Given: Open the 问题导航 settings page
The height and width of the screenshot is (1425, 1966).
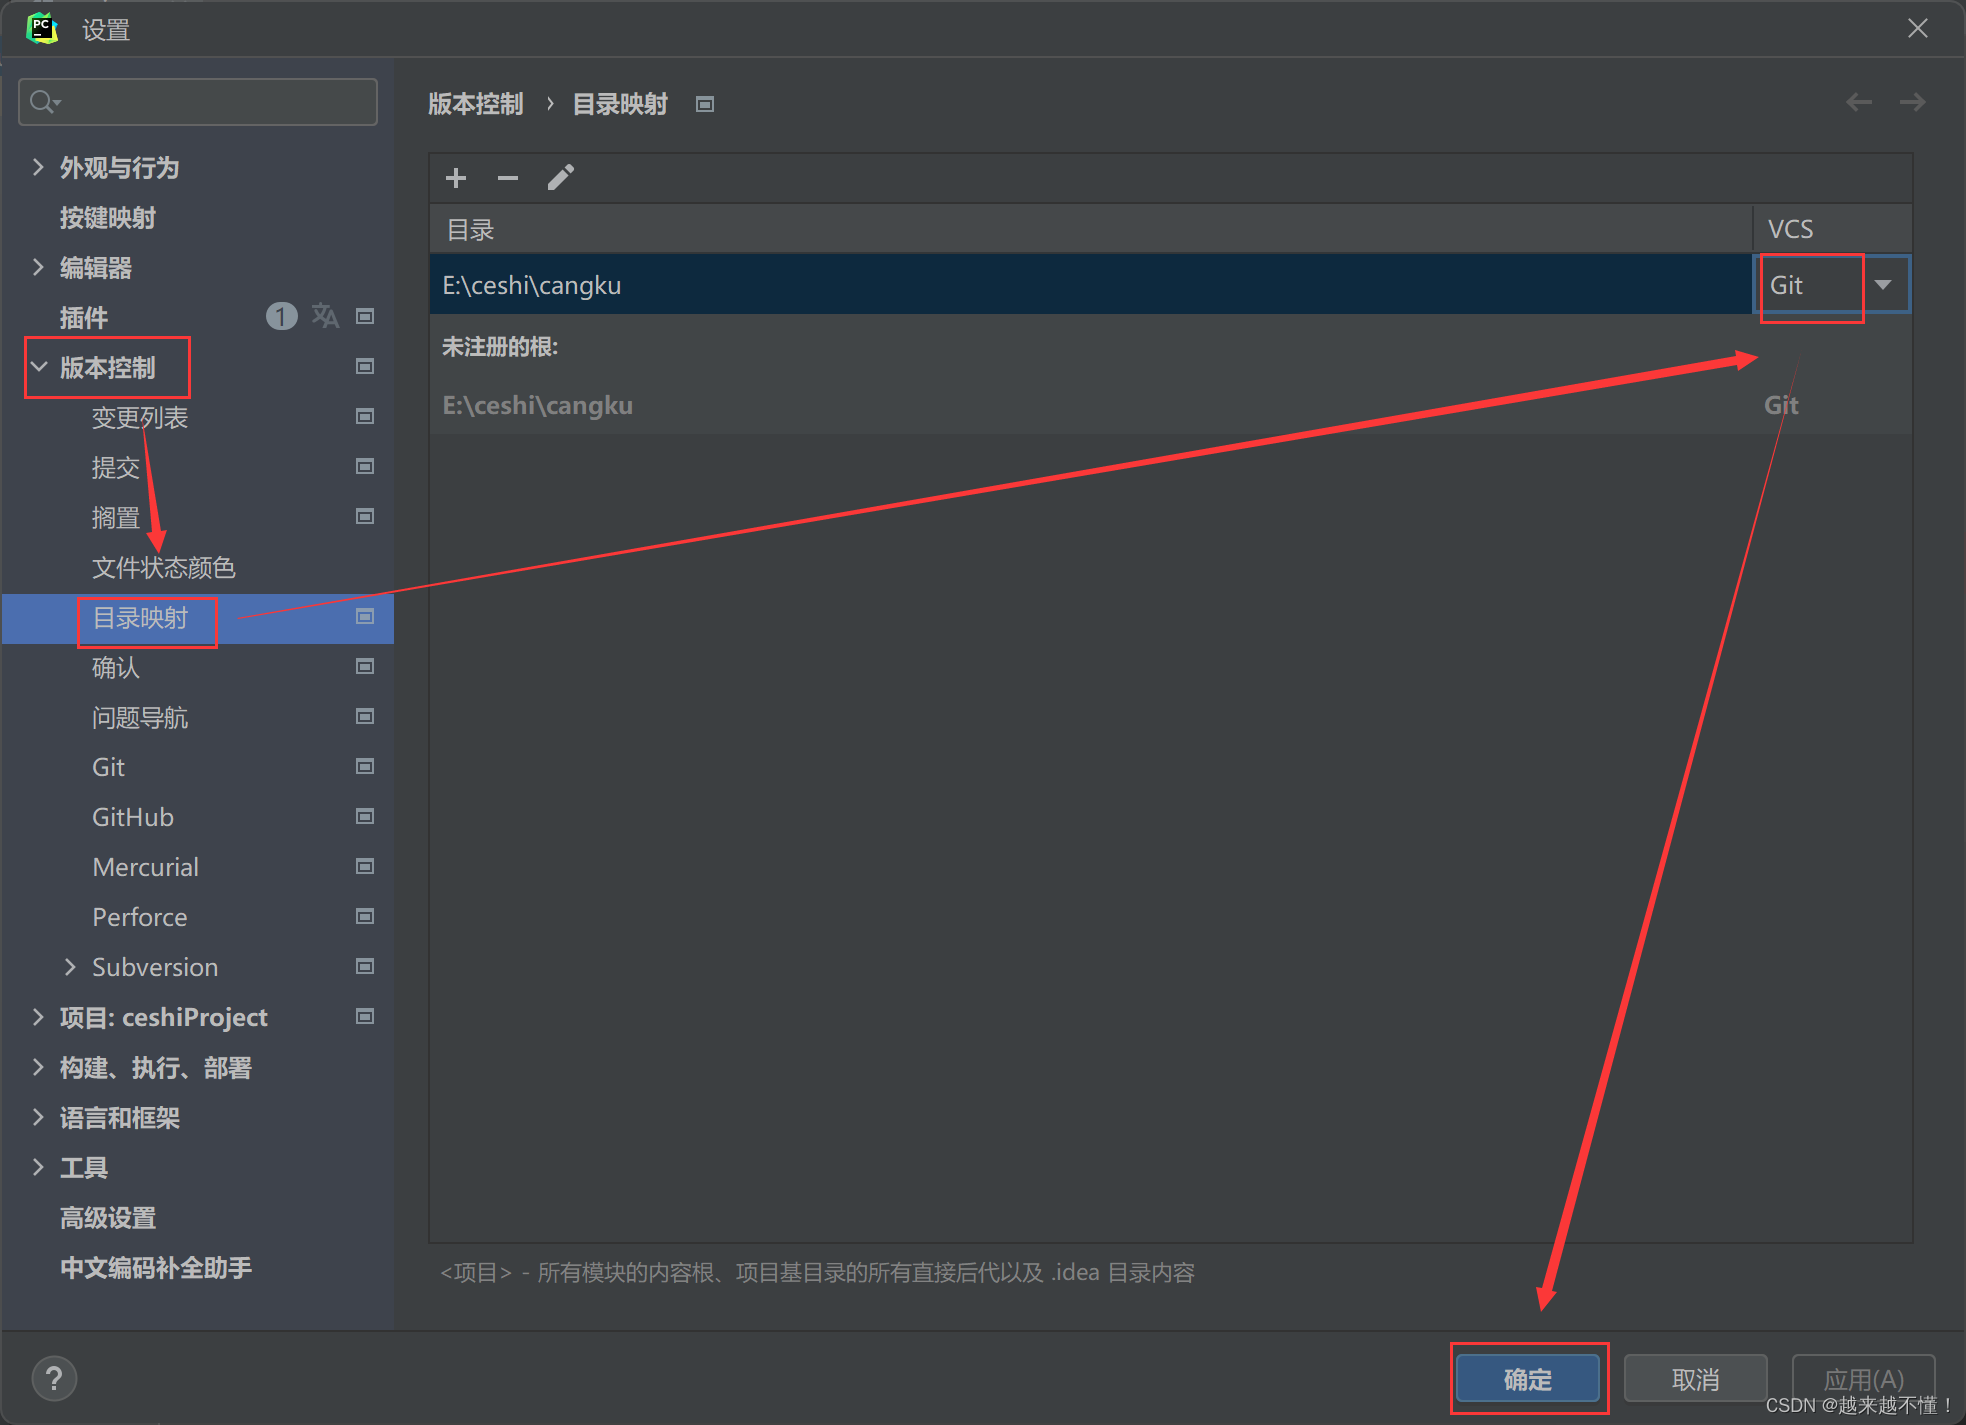Looking at the screenshot, I should (x=140, y=718).
